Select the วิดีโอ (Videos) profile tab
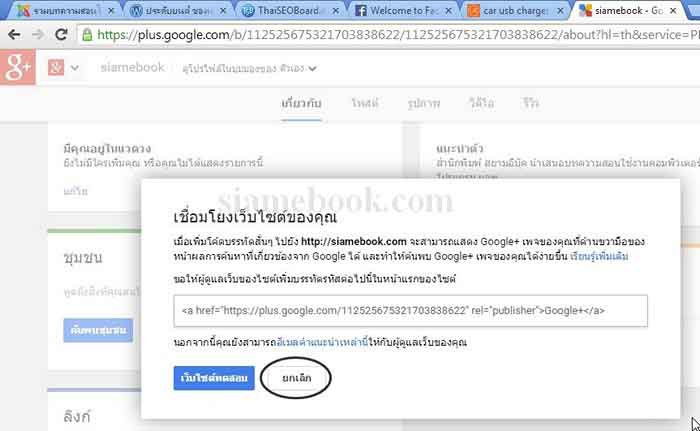 (x=481, y=104)
